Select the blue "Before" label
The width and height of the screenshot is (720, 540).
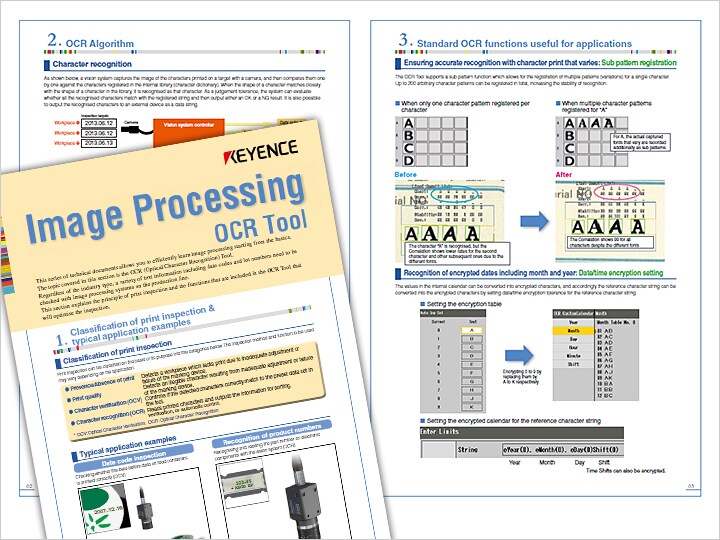[x=405, y=174]
